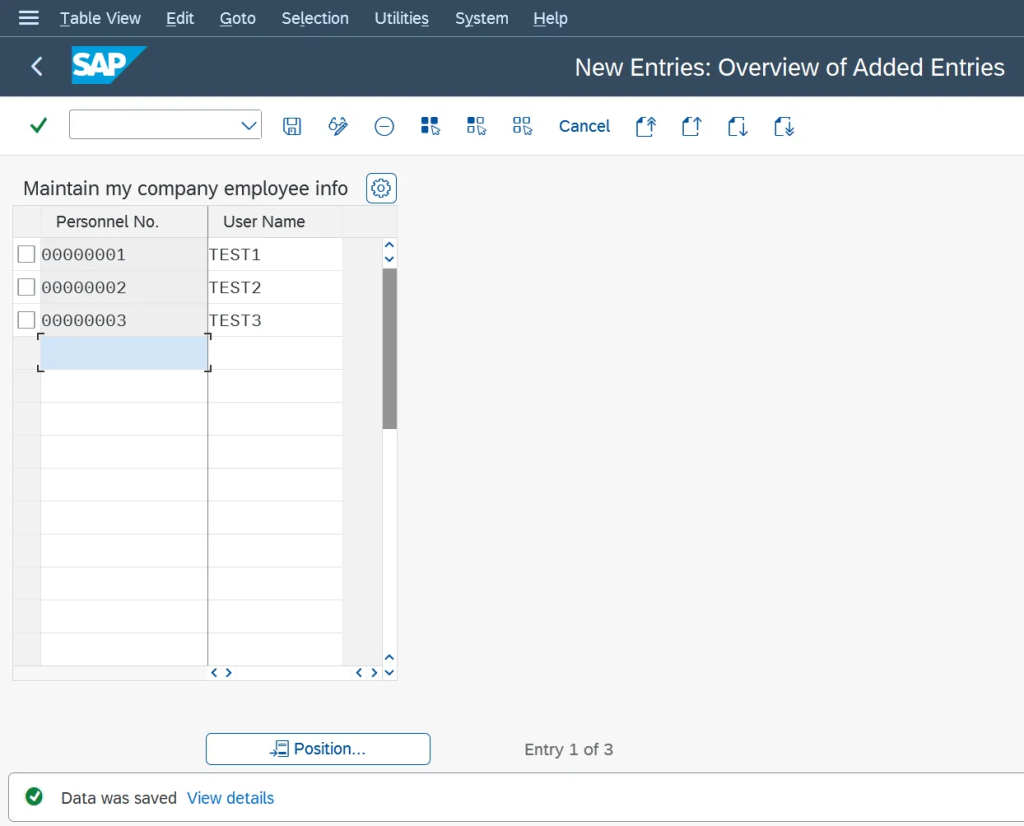
Task: Delete the selected row using minus icon
Action: pos(384,126)
